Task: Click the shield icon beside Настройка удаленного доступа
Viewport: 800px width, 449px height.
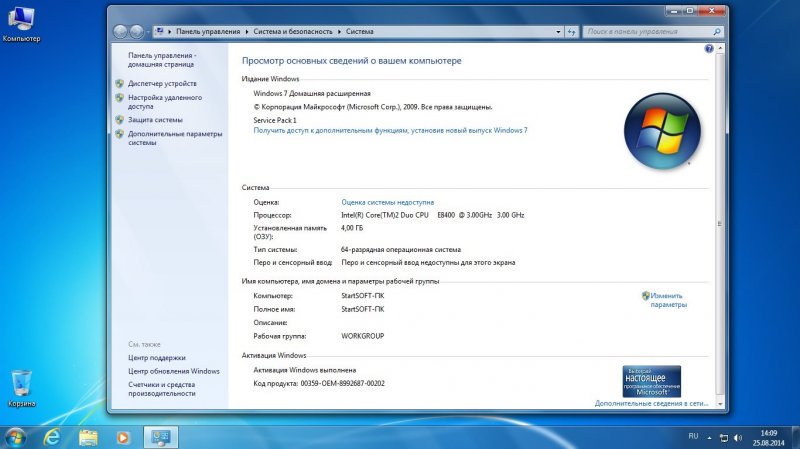Action: (x=119, y=97)
